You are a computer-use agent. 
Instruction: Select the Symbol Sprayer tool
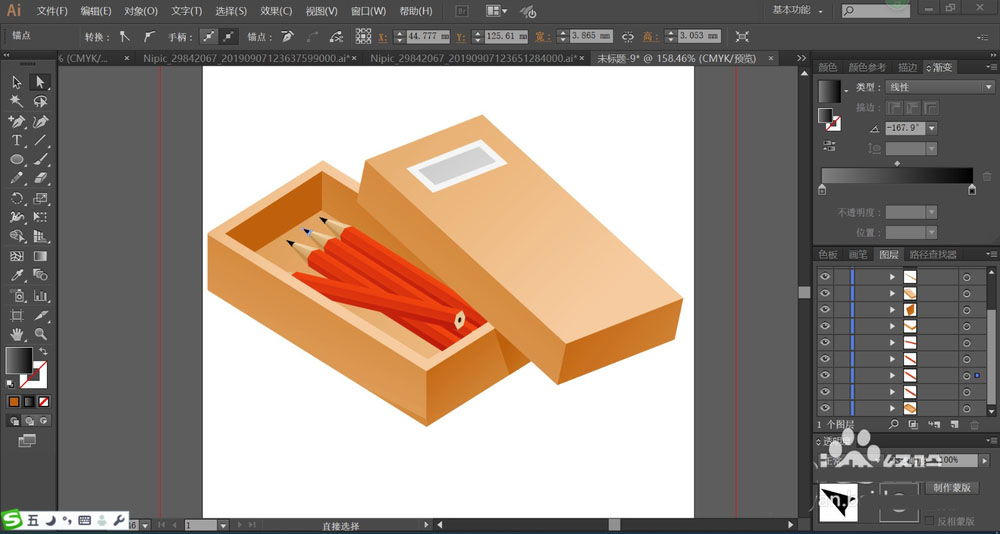(17, 295)
